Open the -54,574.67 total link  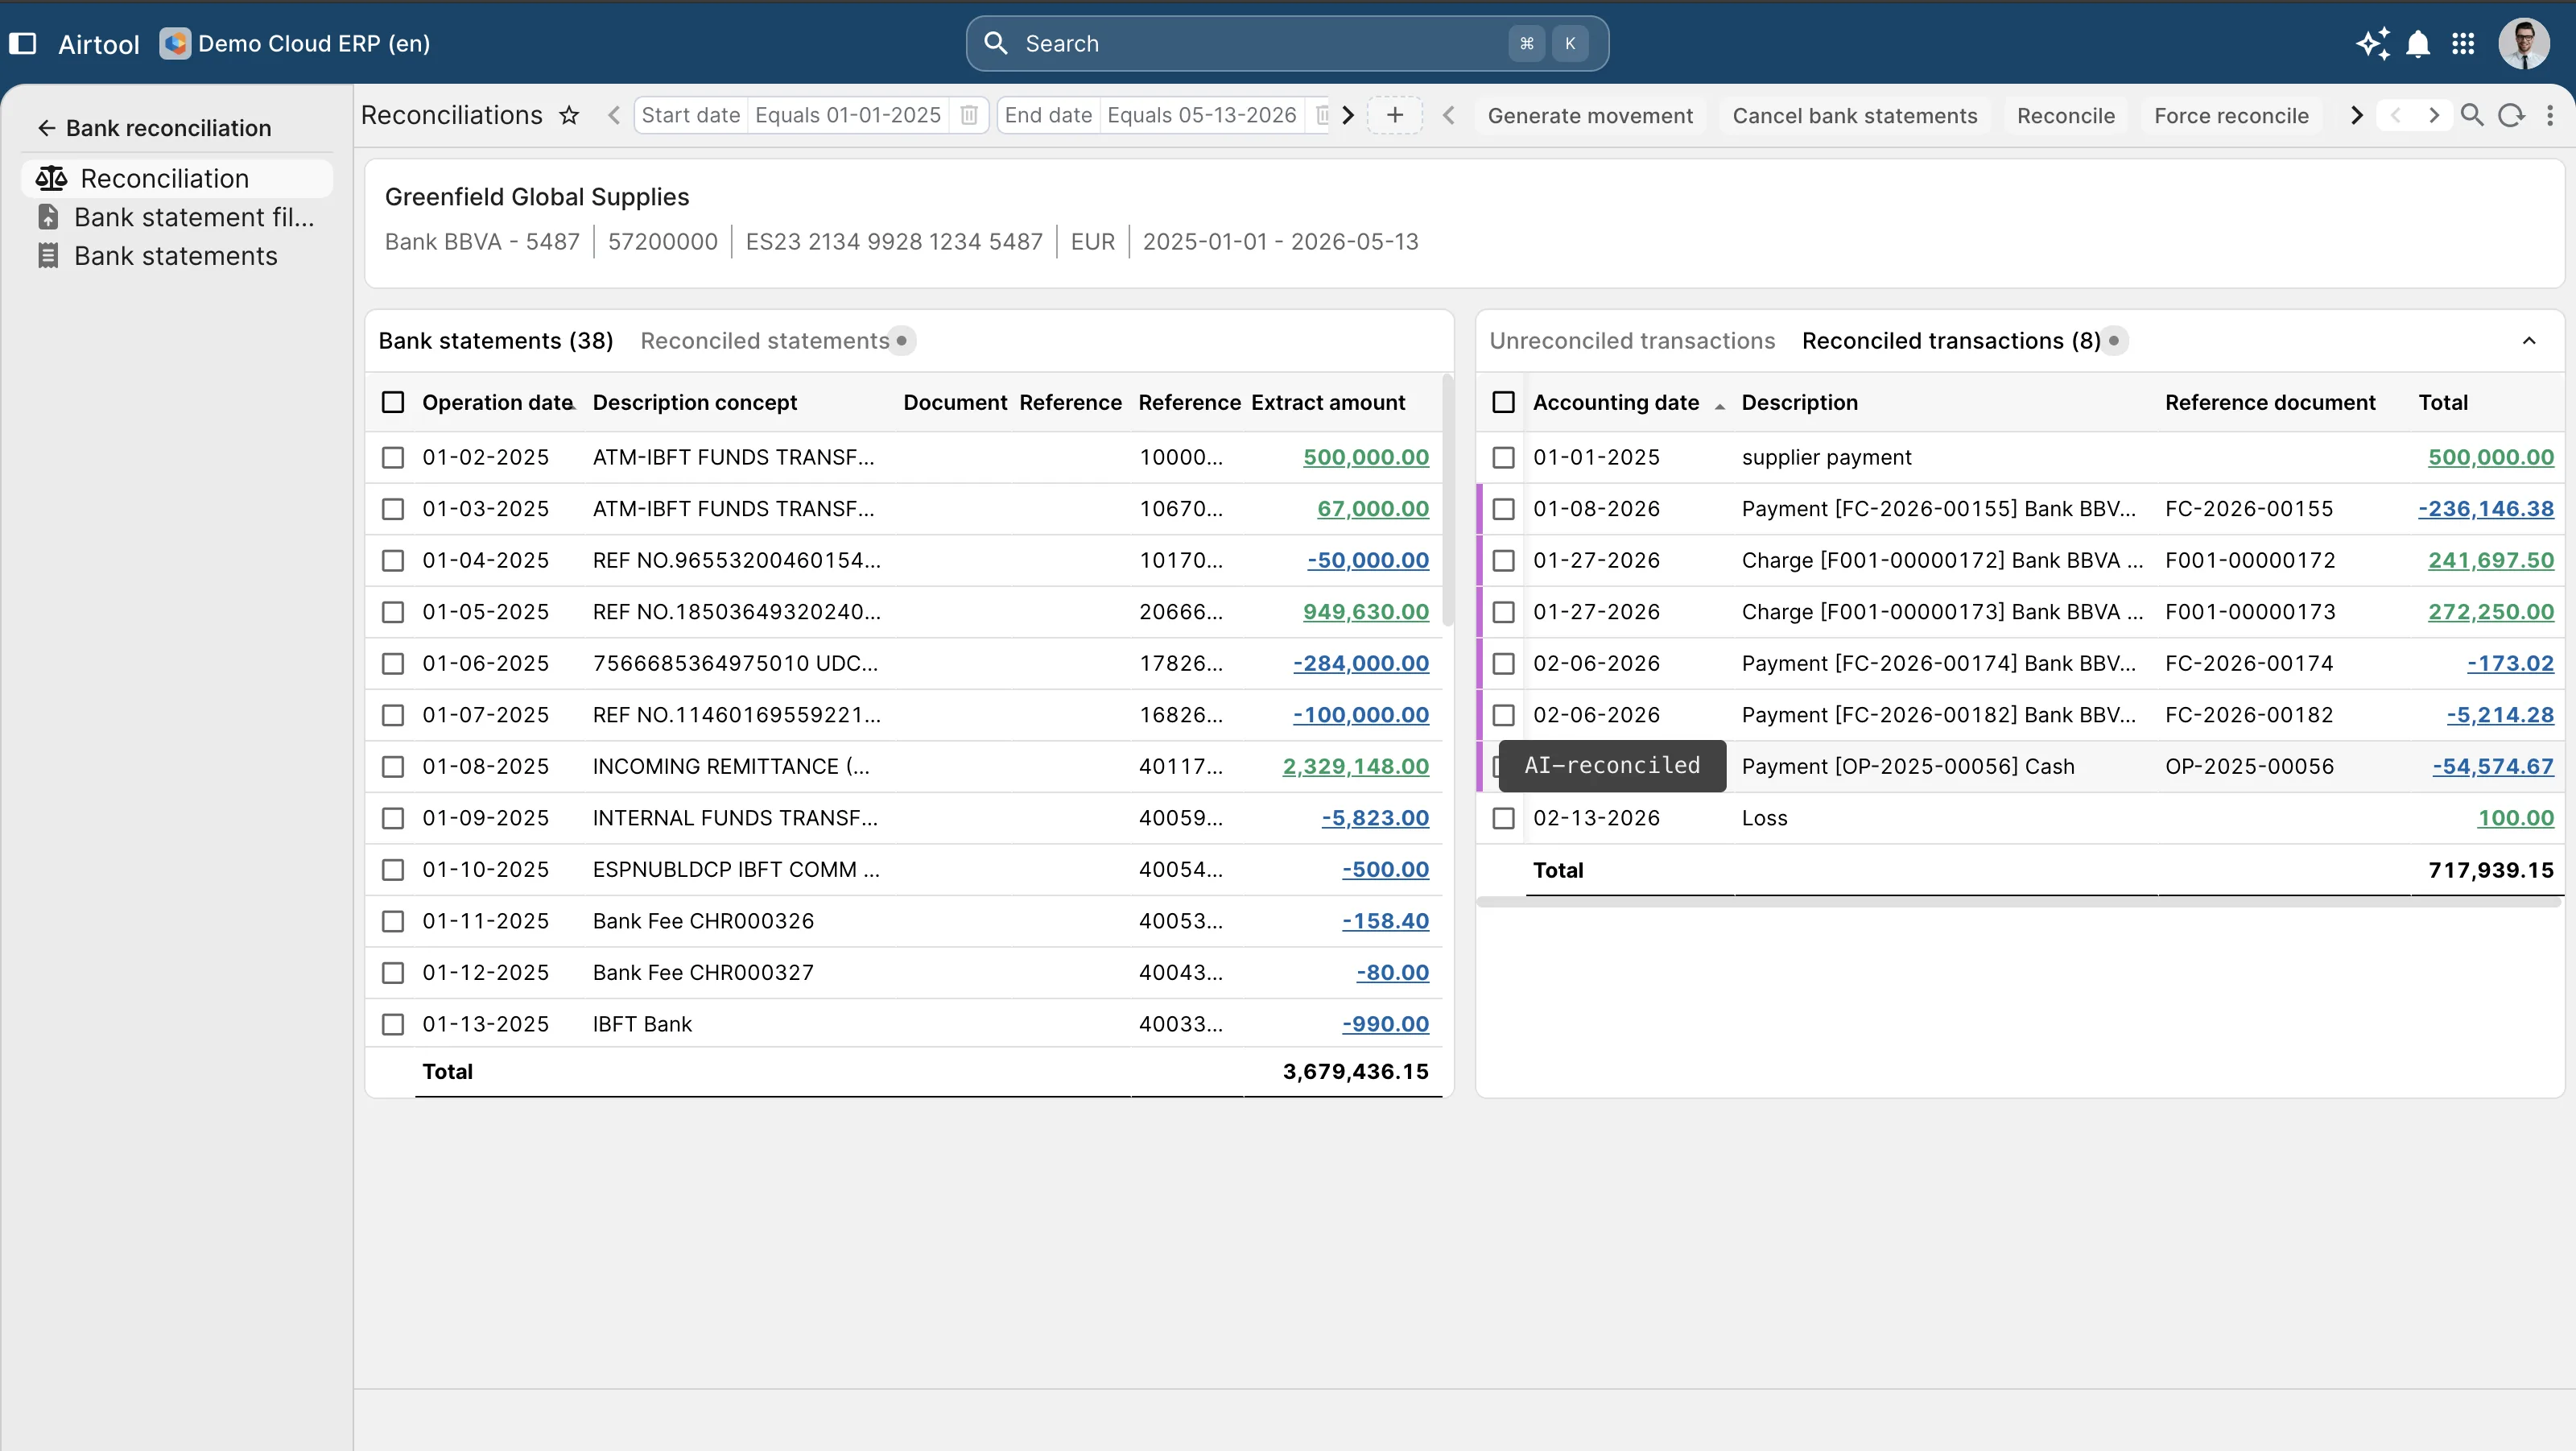(x=2493, y=767)
